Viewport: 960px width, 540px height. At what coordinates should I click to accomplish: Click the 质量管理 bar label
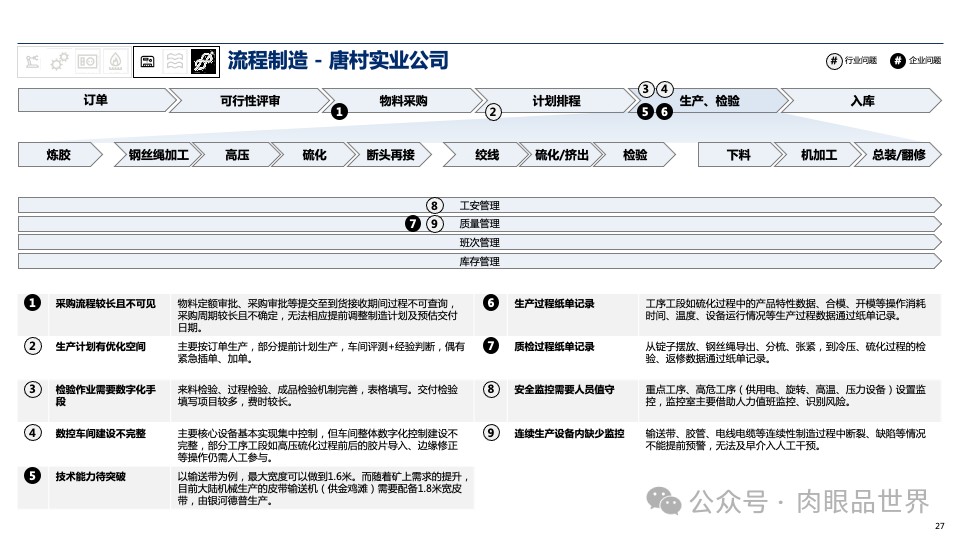[479, 223]
